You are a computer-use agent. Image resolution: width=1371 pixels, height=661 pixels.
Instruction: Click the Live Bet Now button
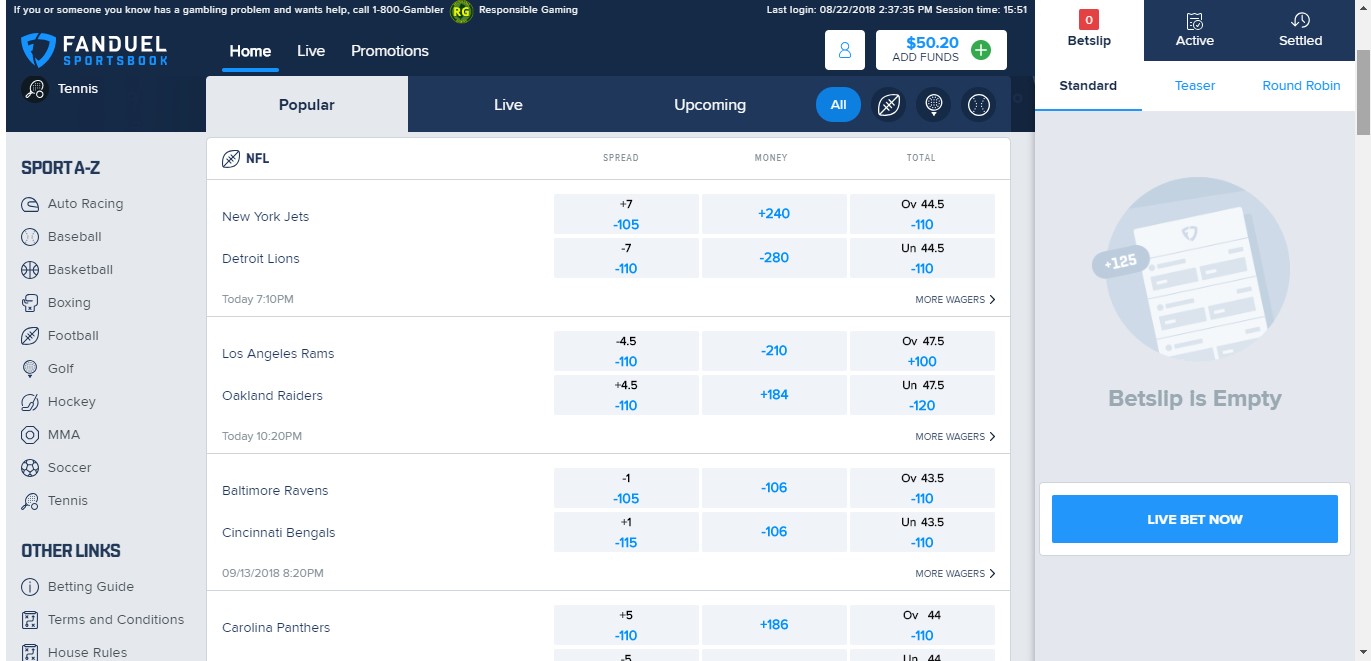click(1194, 520)
